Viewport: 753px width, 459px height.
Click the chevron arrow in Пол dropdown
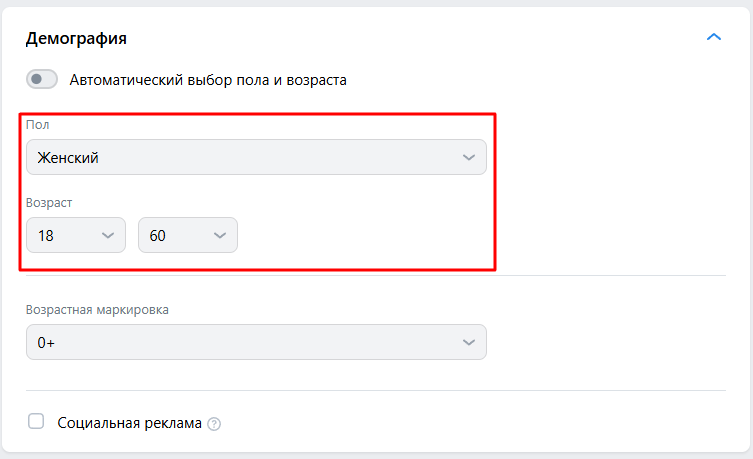click(x=469, y=157)
